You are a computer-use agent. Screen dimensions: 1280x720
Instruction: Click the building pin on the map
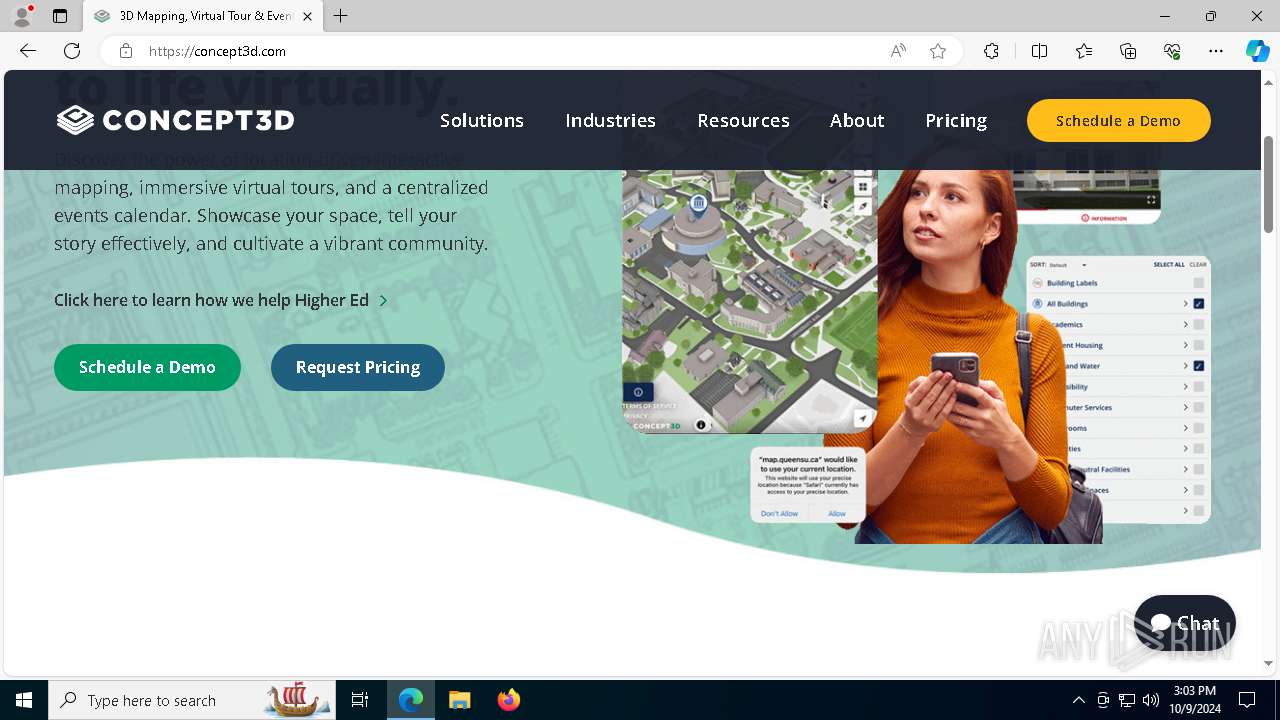click(x=699, y=205)
